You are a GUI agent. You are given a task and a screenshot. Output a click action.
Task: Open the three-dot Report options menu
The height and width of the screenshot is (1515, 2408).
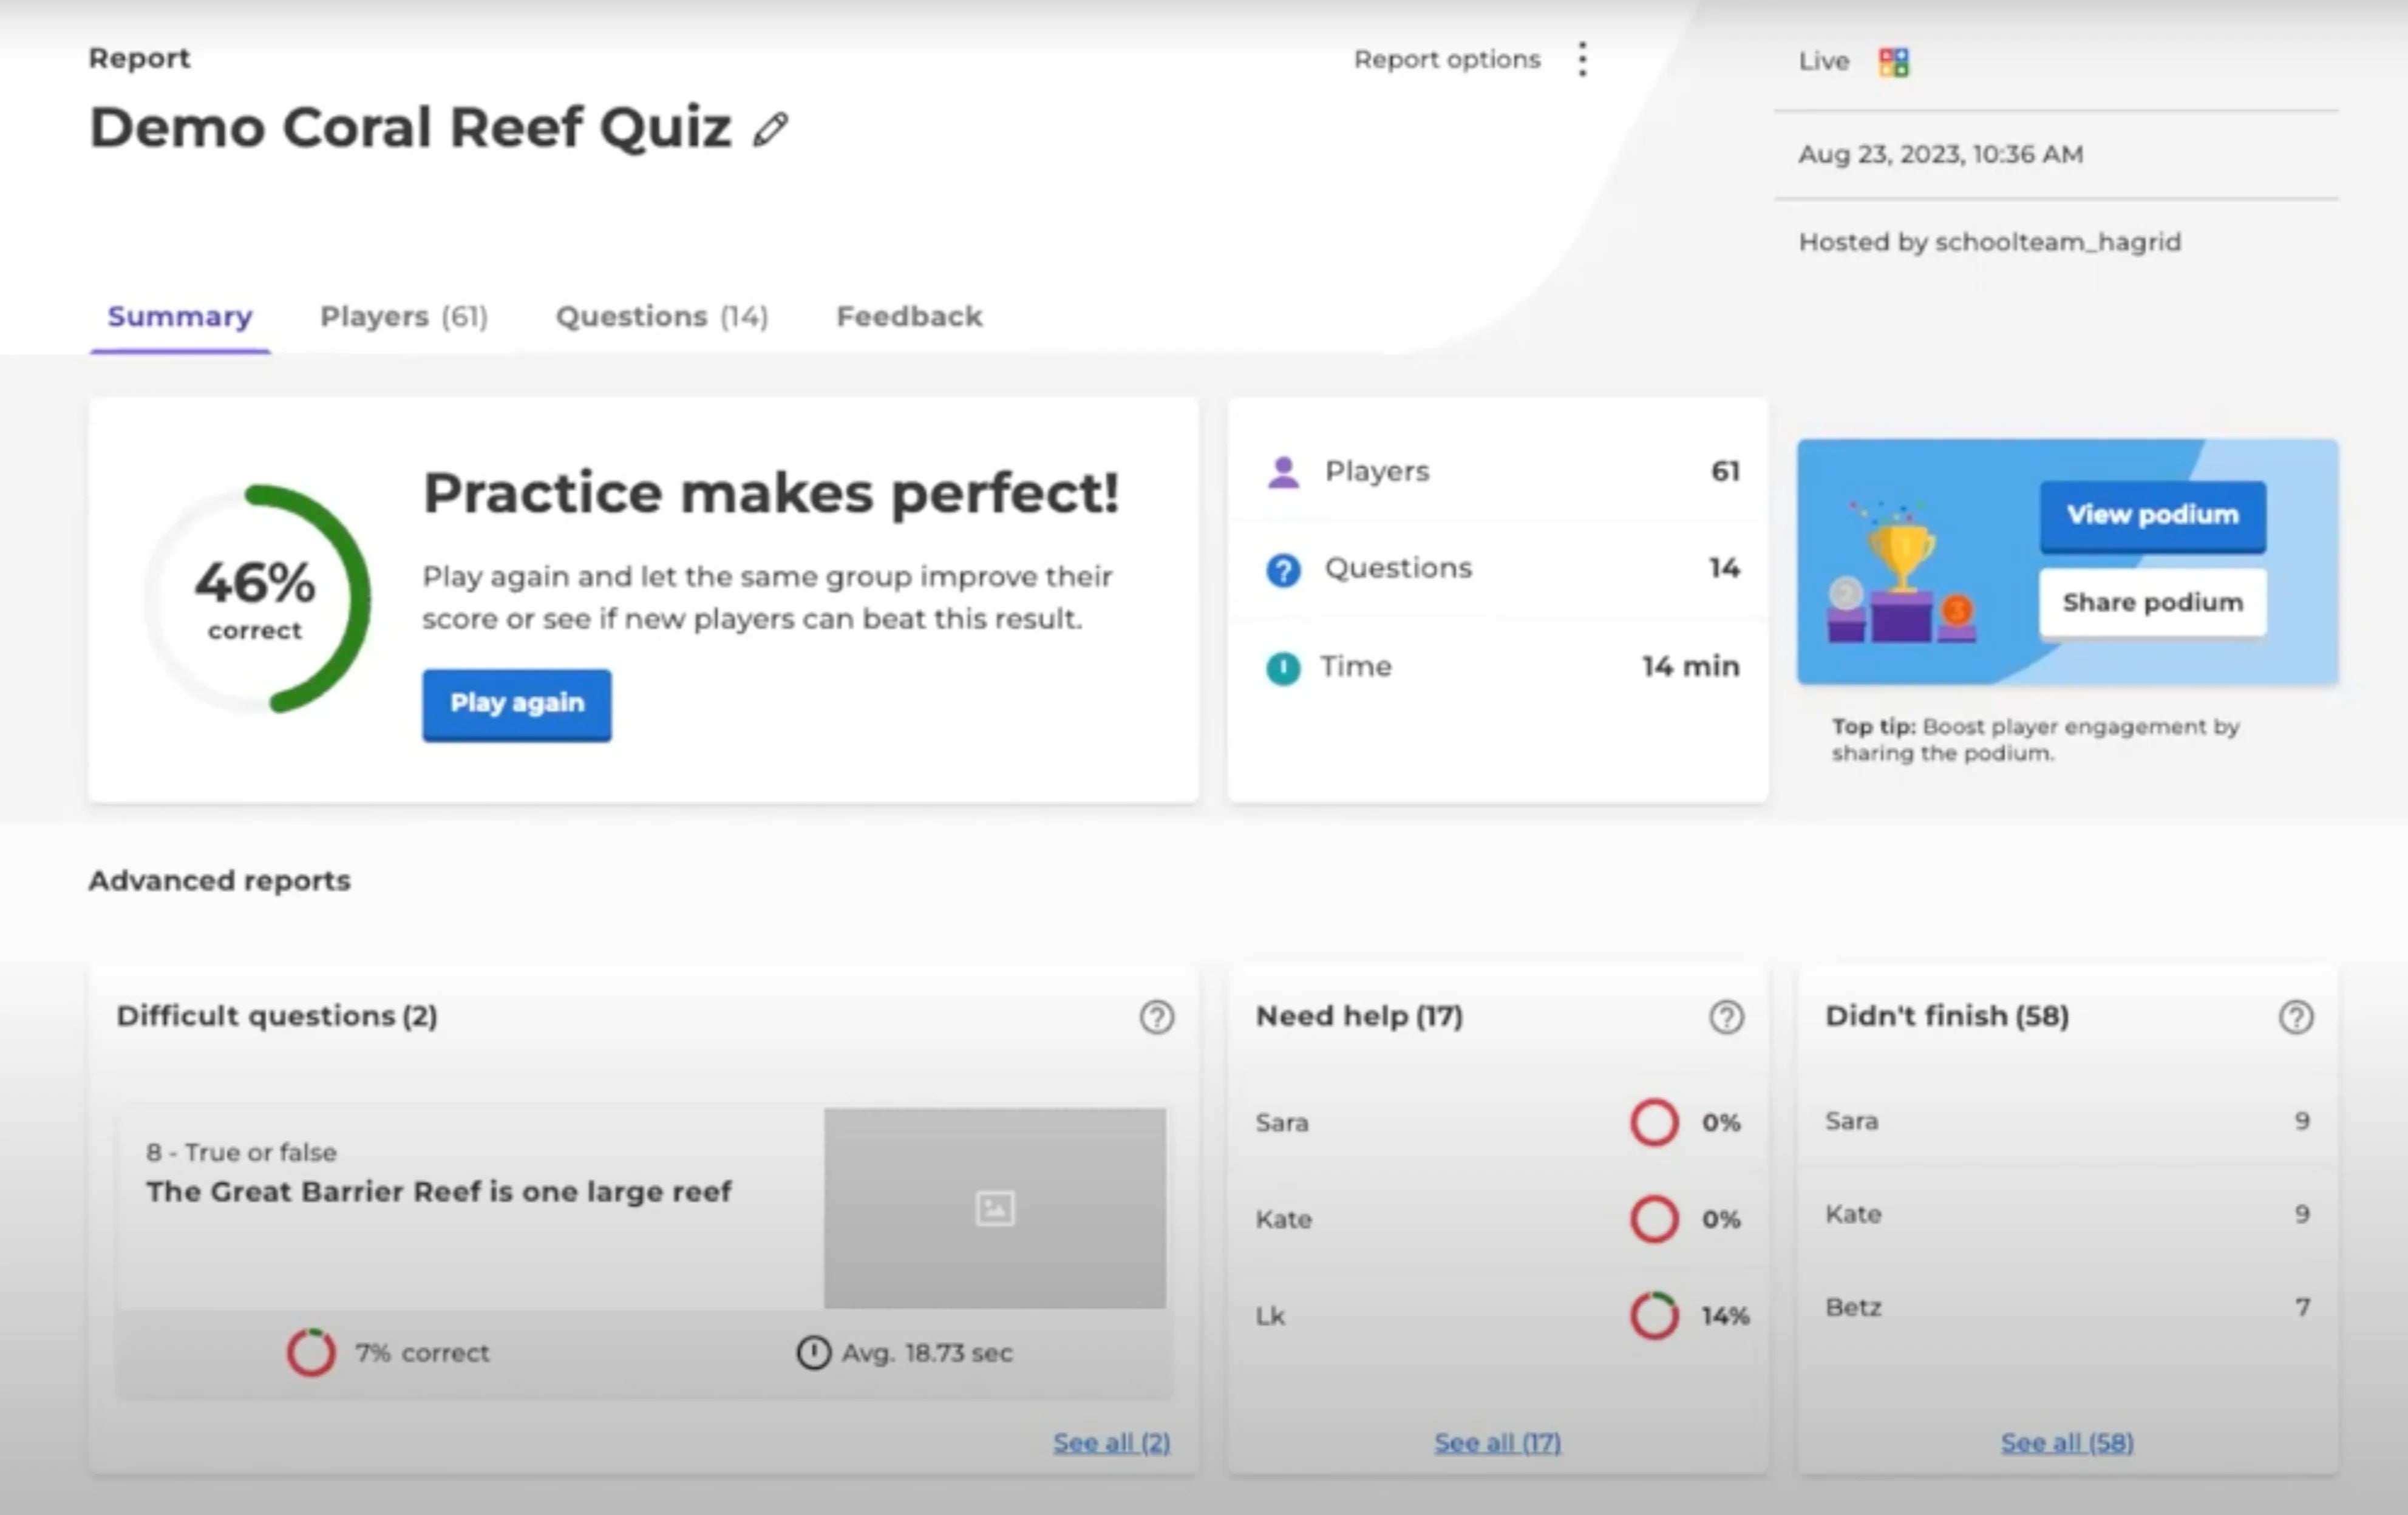(x=1582, y=60)
